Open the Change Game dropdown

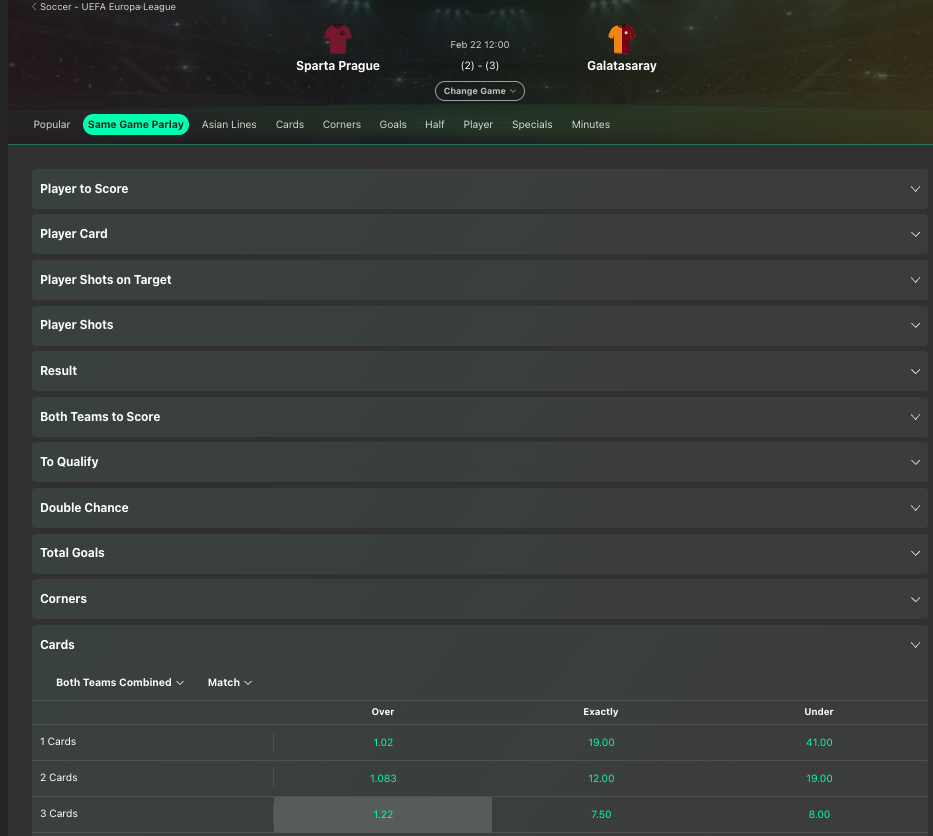480,91
